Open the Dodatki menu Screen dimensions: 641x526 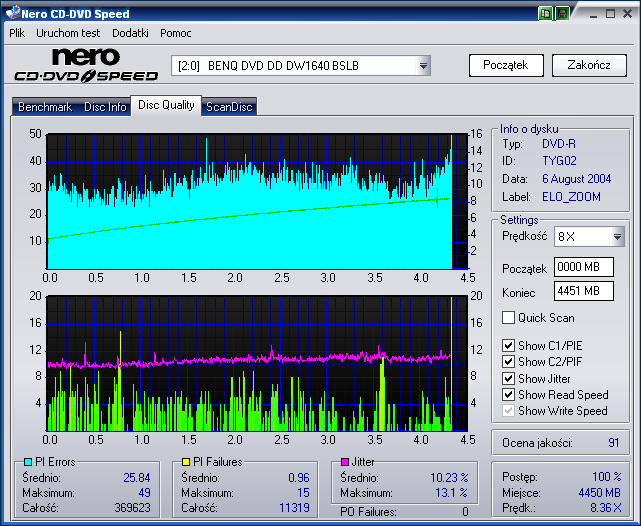pos(130,33)
